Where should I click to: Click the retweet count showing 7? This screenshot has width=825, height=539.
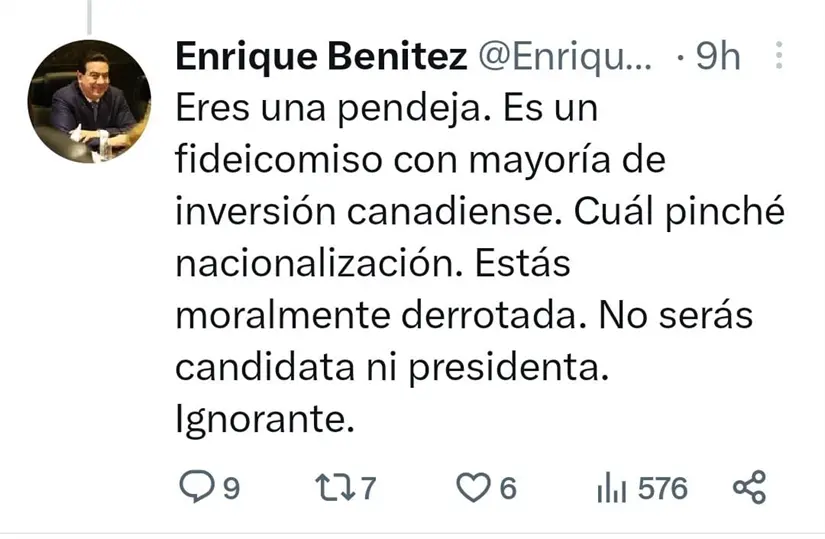click(x=367, y=489)
